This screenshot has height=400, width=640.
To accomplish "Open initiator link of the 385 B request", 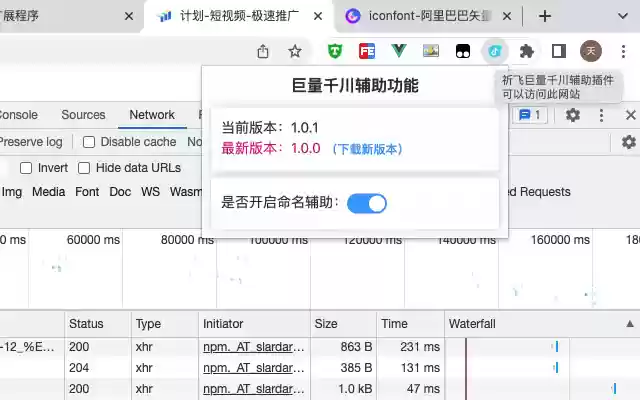I will [x=253, y=368].
